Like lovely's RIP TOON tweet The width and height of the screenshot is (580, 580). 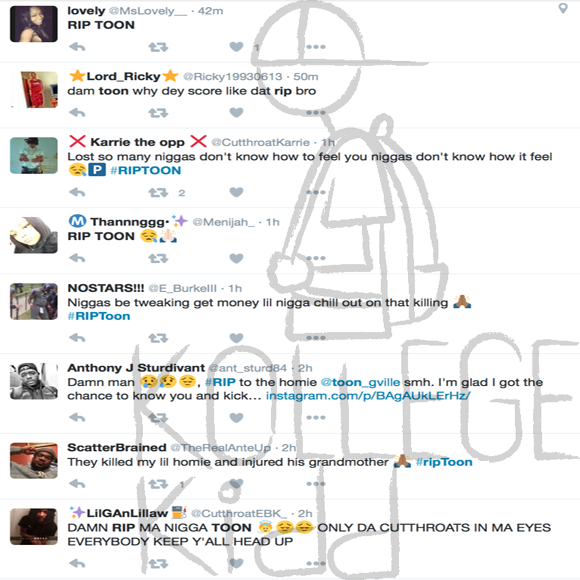236,47
